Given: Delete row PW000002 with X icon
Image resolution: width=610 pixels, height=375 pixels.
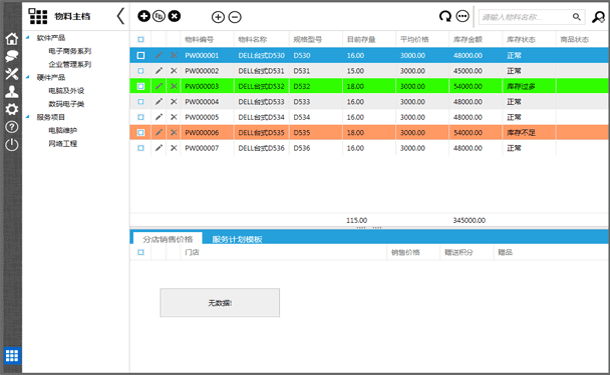Looking at the screenshot, I should (x=174, y=71).
